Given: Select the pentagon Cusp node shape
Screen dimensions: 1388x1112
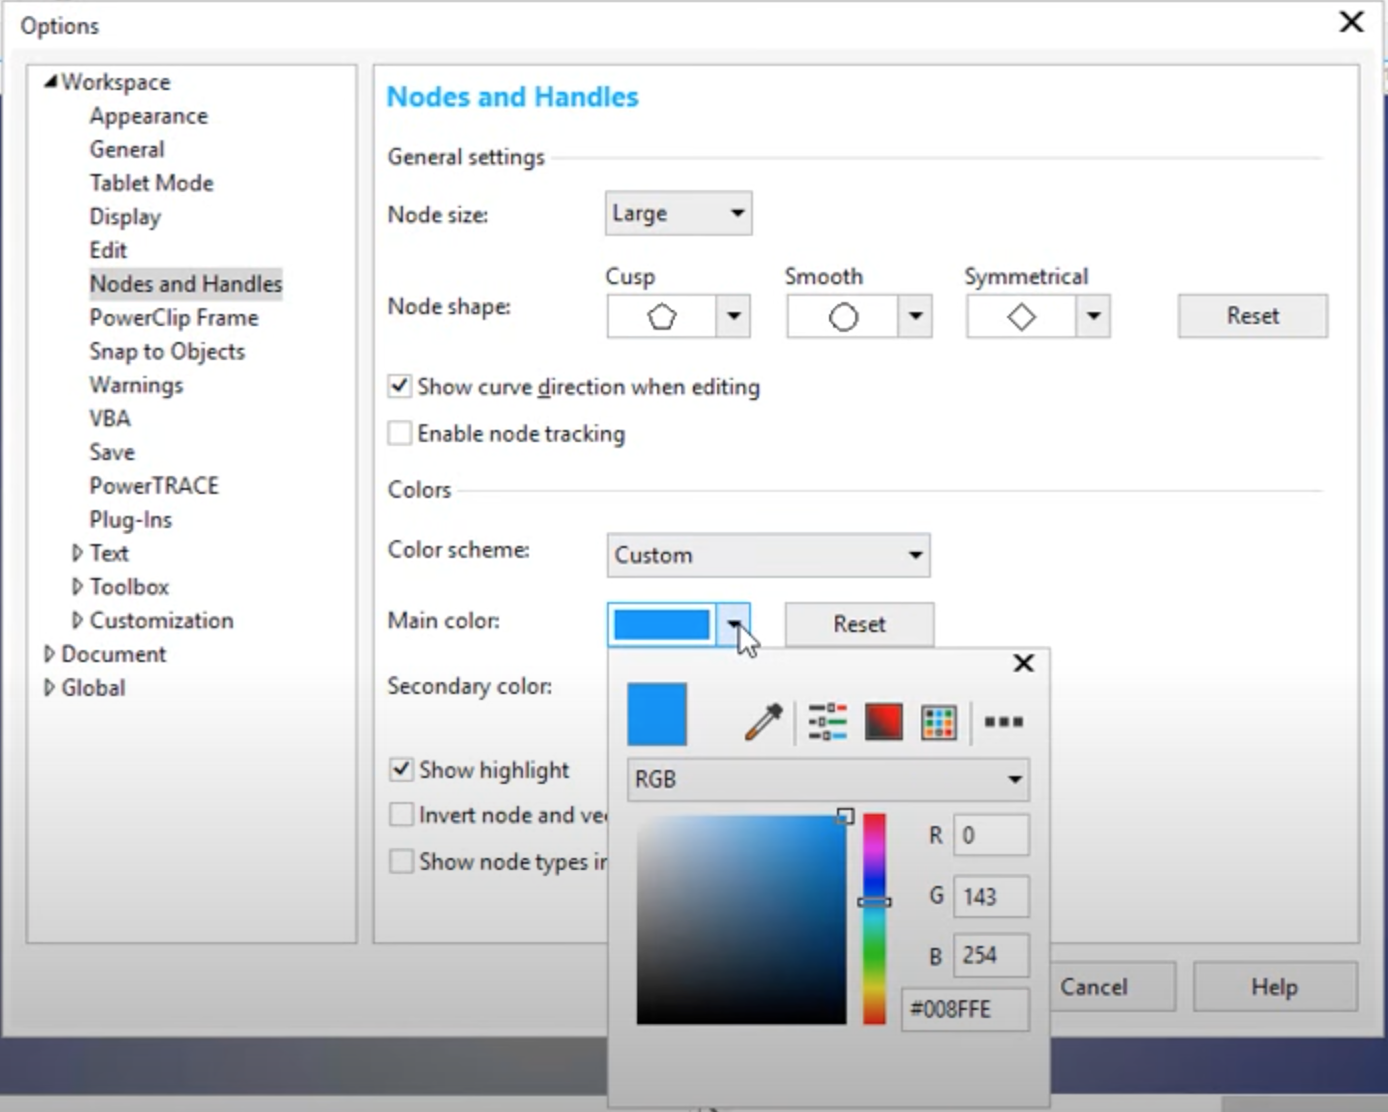Looking at the screenshot, I should 662,317.
